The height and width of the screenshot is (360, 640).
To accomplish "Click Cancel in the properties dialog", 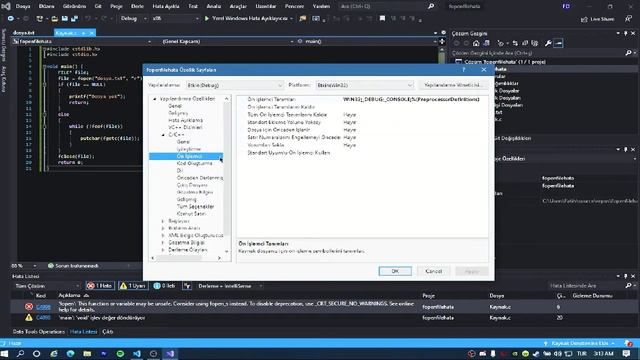I will [x=433, y=271].
